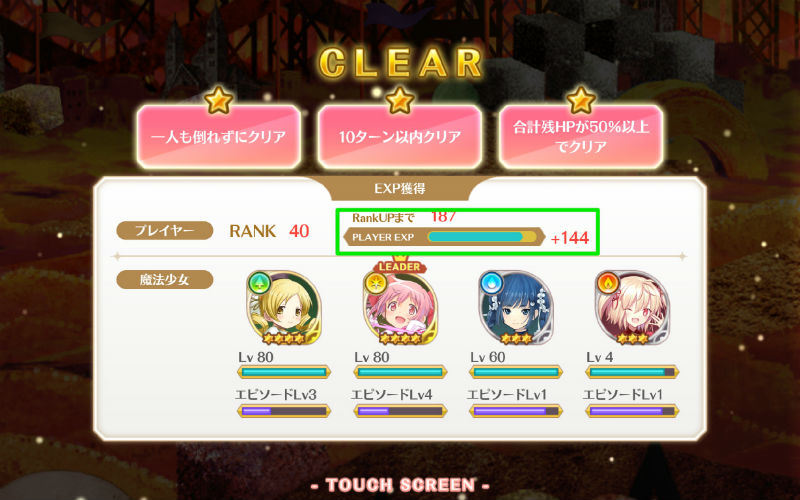Click the EXP獲得 header tab
Screen dimensions: 800x500
(x=399, y=188)
